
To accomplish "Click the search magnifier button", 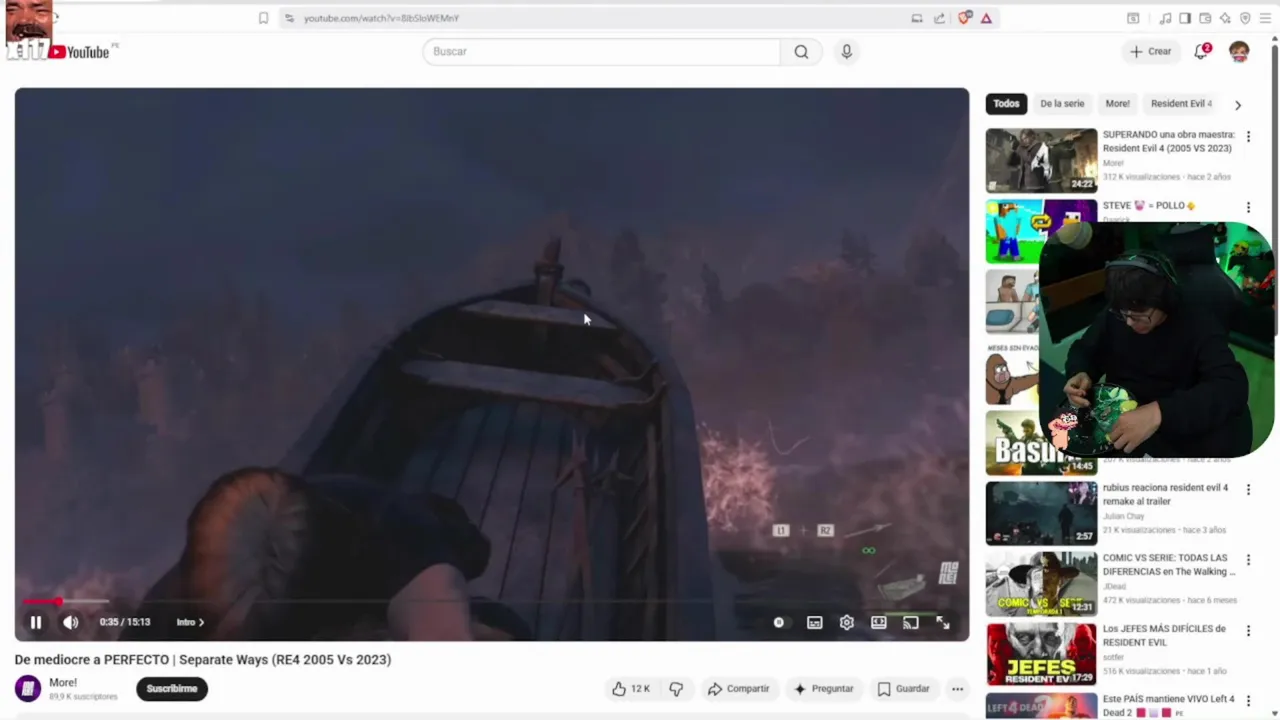I will click(x=801, y=51).
